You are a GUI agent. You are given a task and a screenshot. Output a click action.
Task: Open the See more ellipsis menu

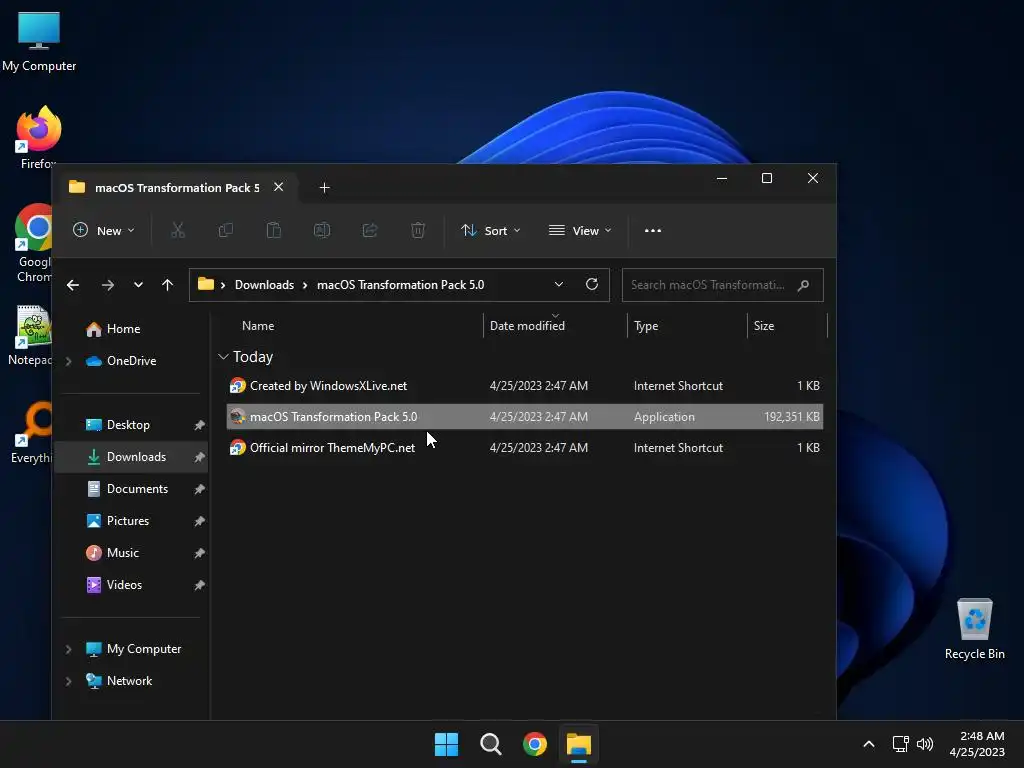652,231
